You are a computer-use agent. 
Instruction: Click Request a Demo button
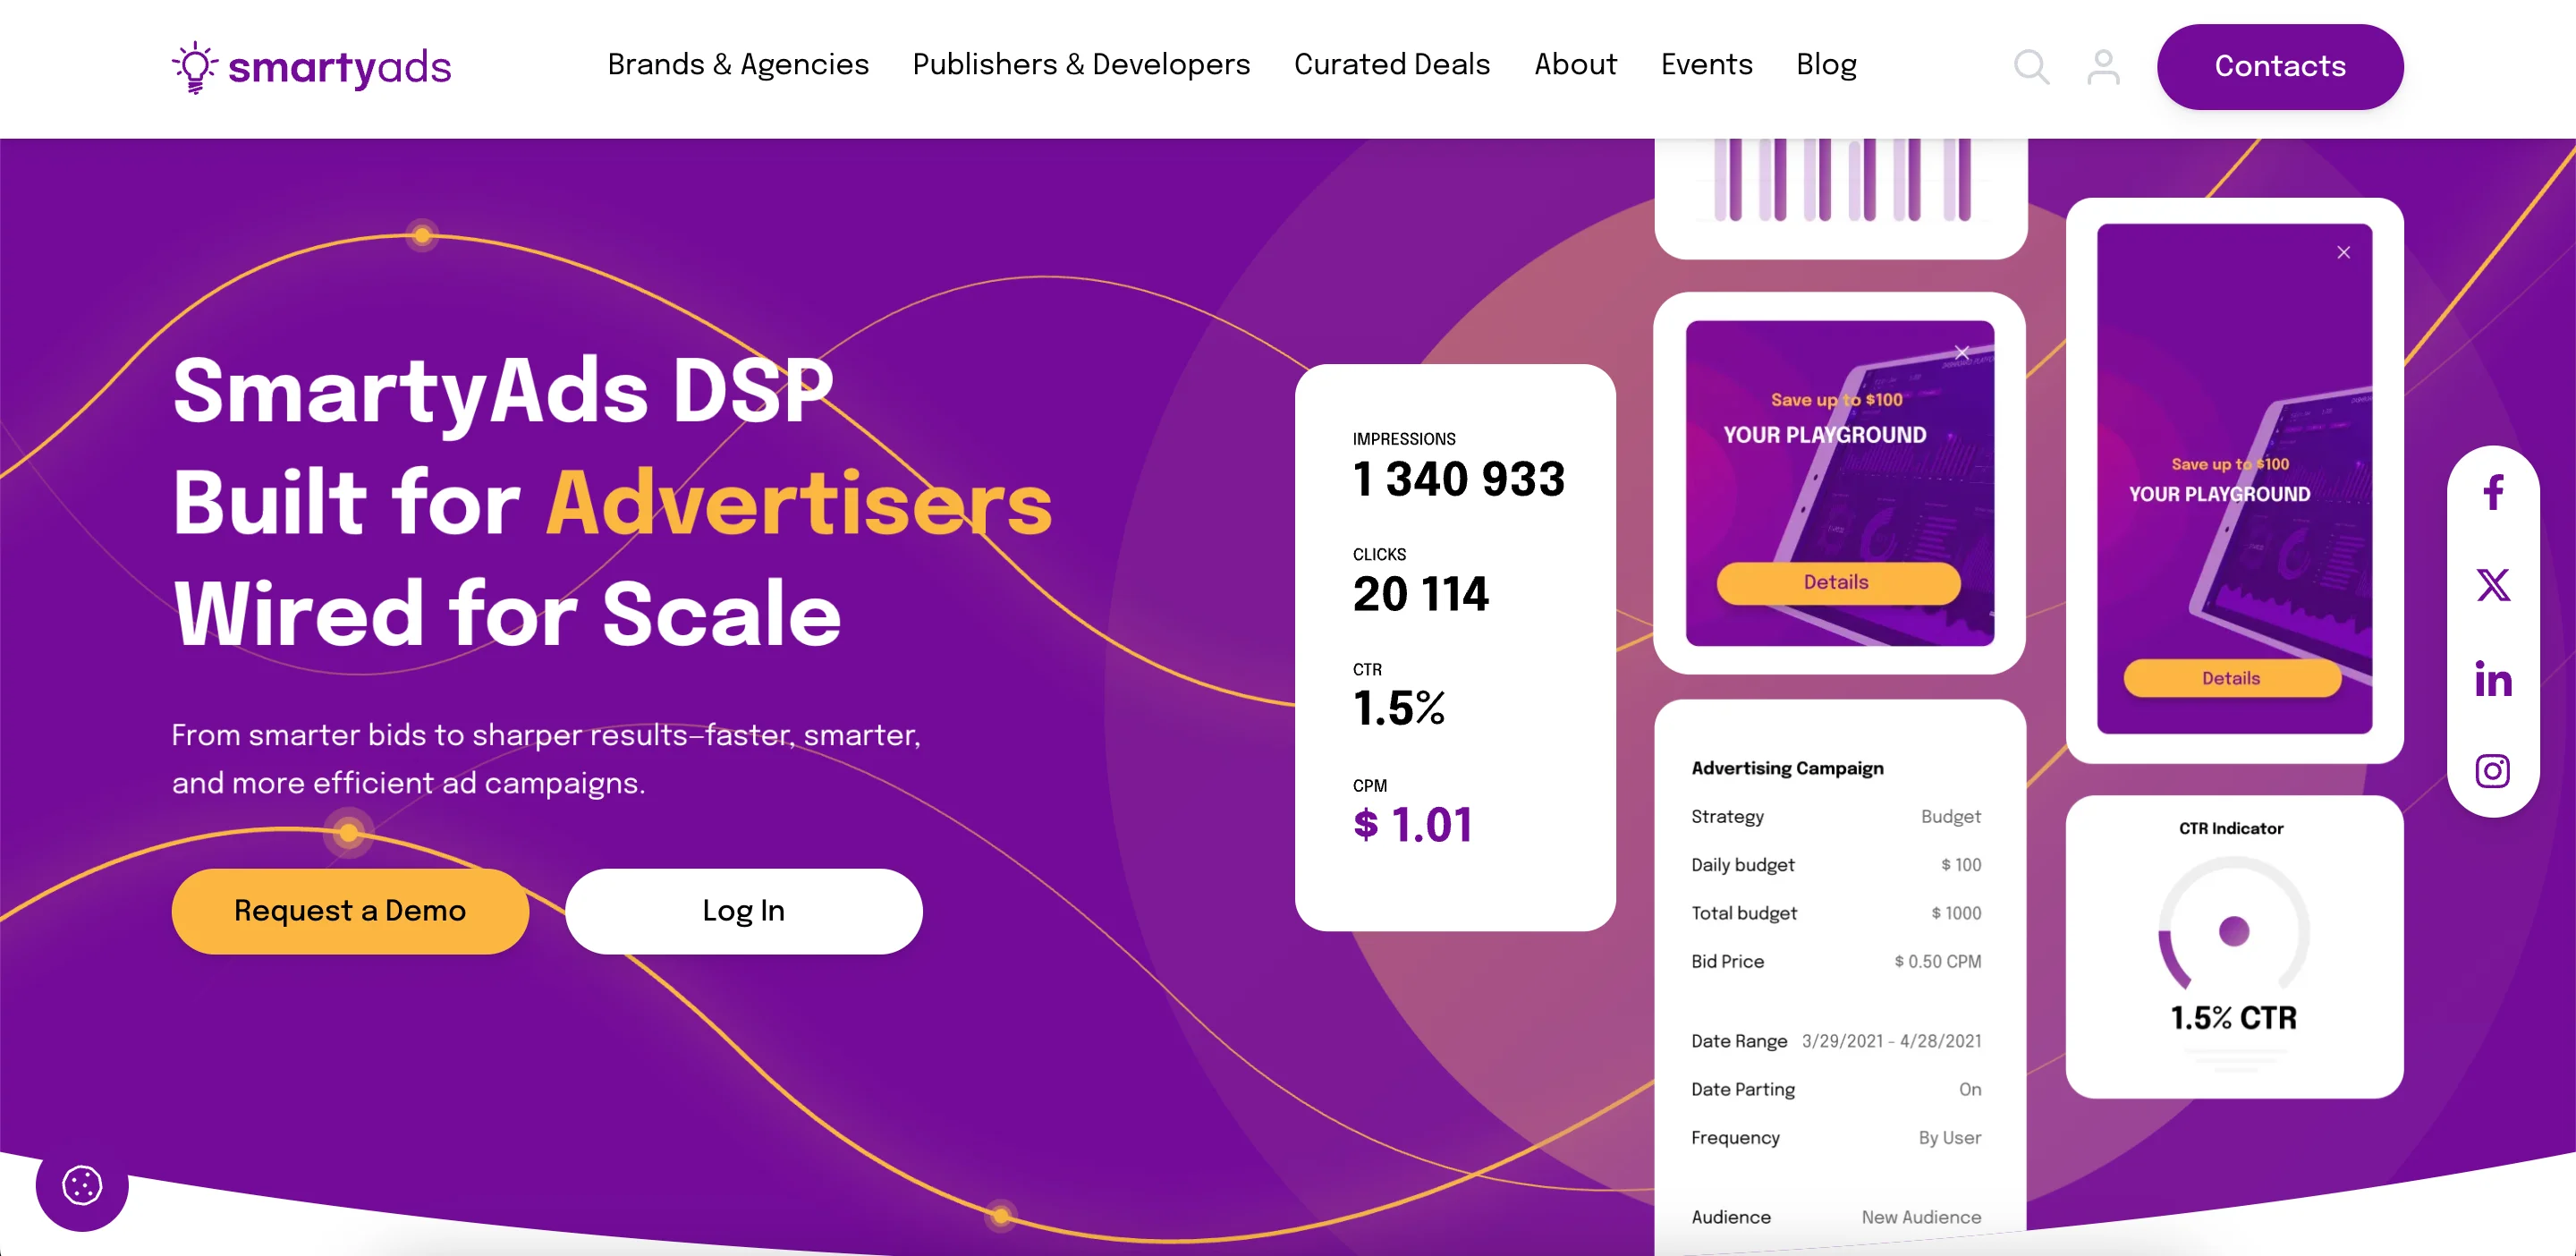350,911
